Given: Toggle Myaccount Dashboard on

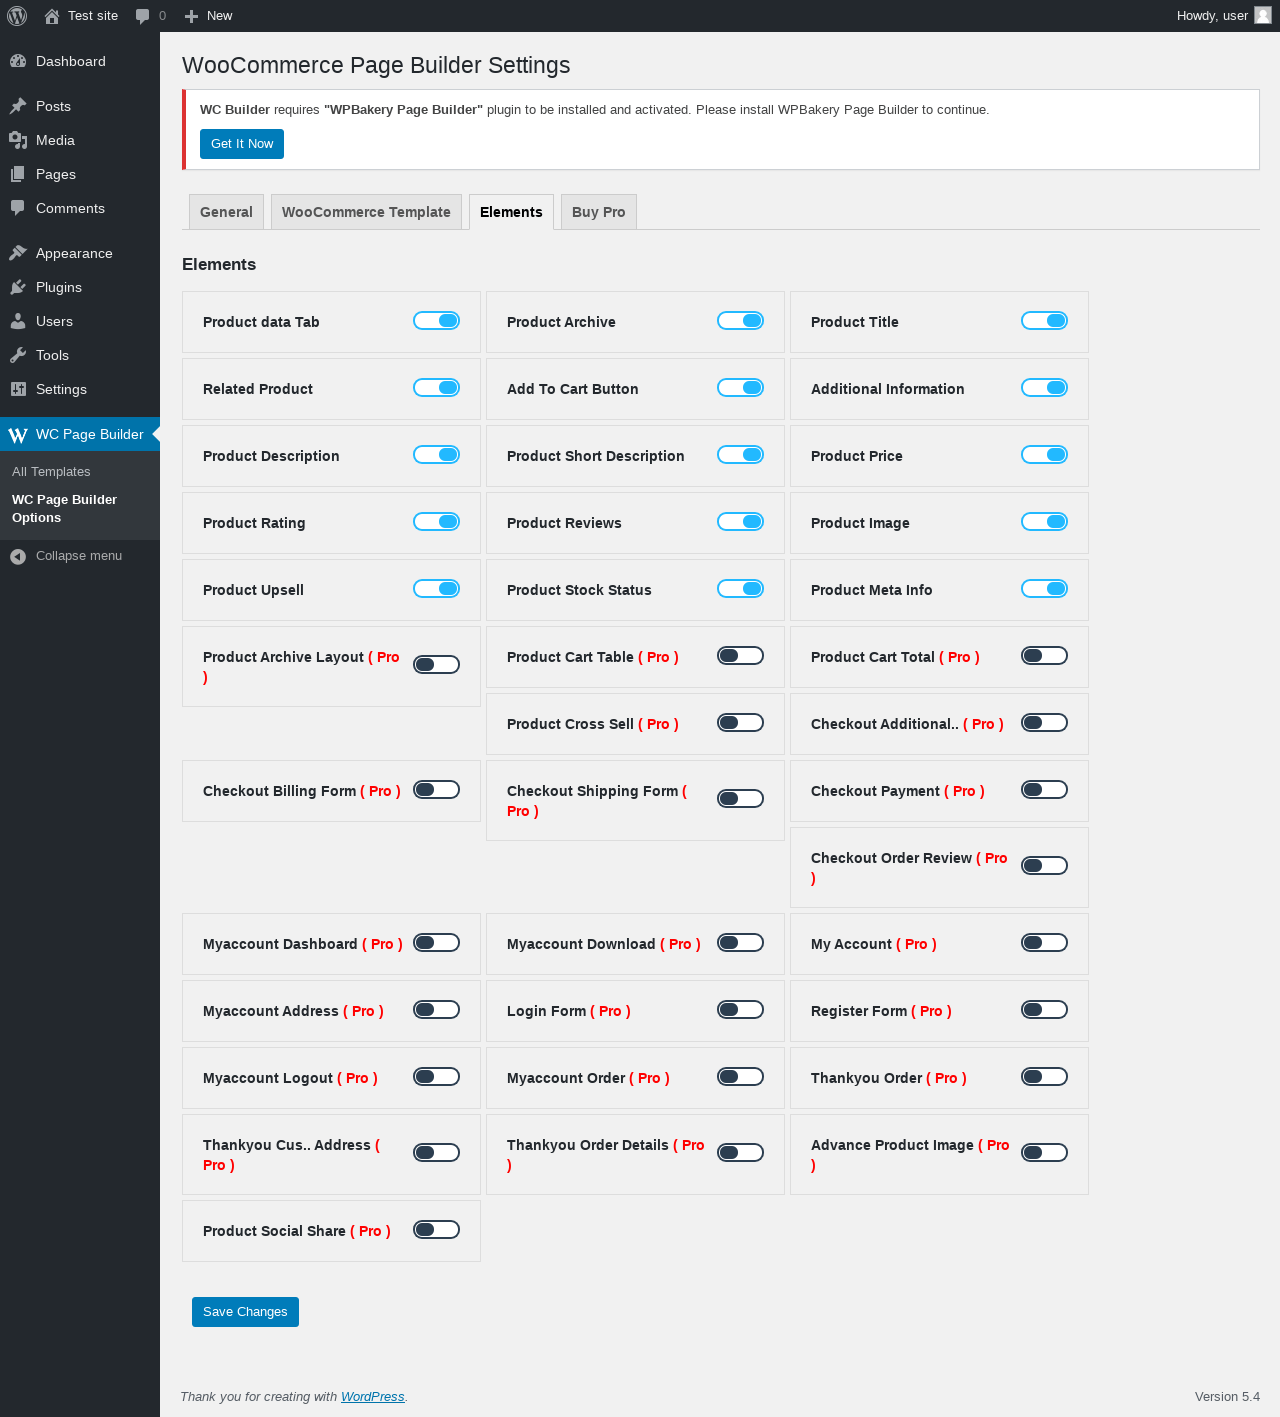Looking at the screenshot, I should point(437,943).
